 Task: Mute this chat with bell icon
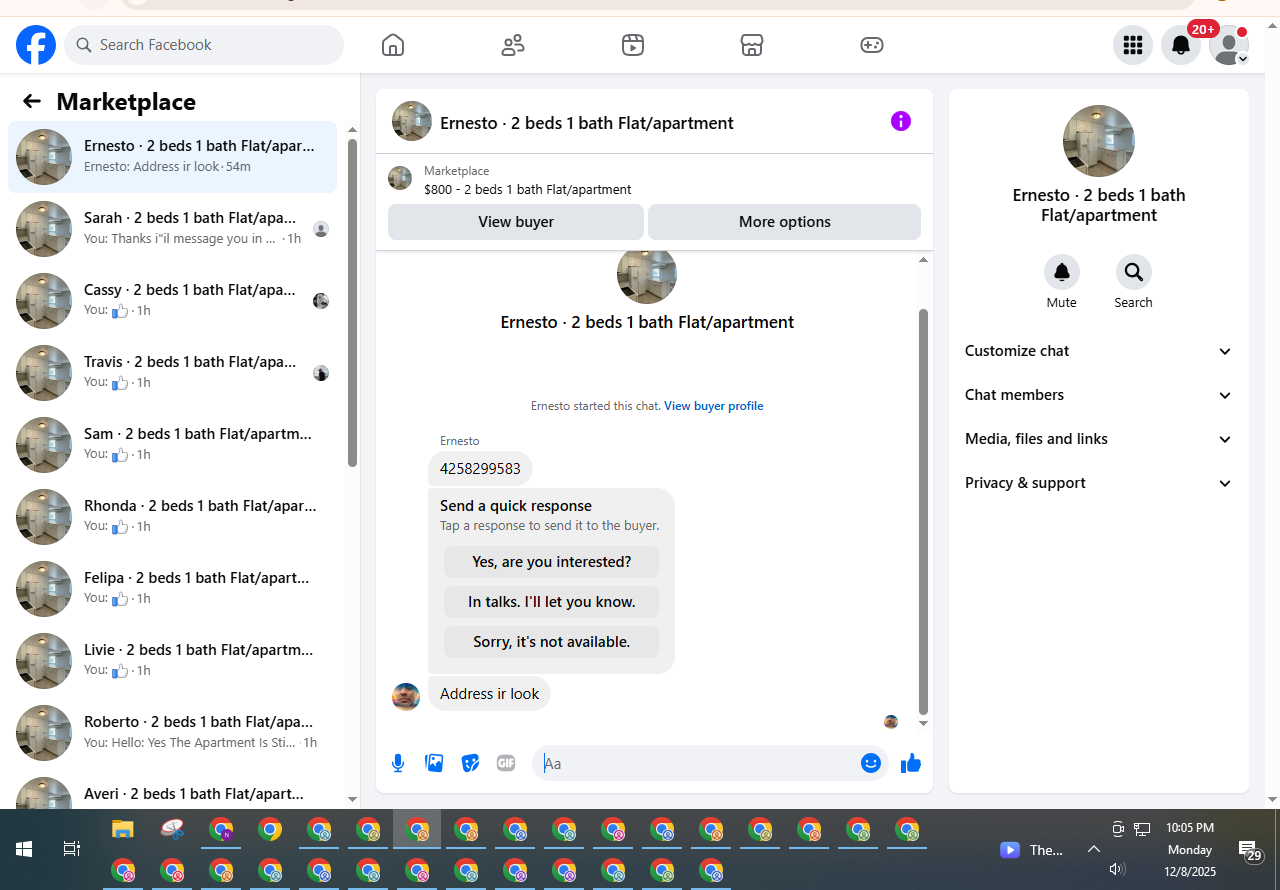pyautogui.click(x=1062, y=272)
